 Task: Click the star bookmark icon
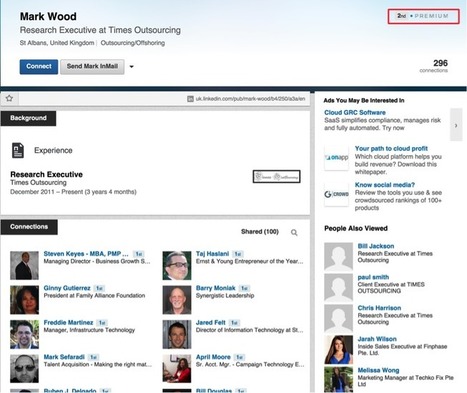point(9,98)
